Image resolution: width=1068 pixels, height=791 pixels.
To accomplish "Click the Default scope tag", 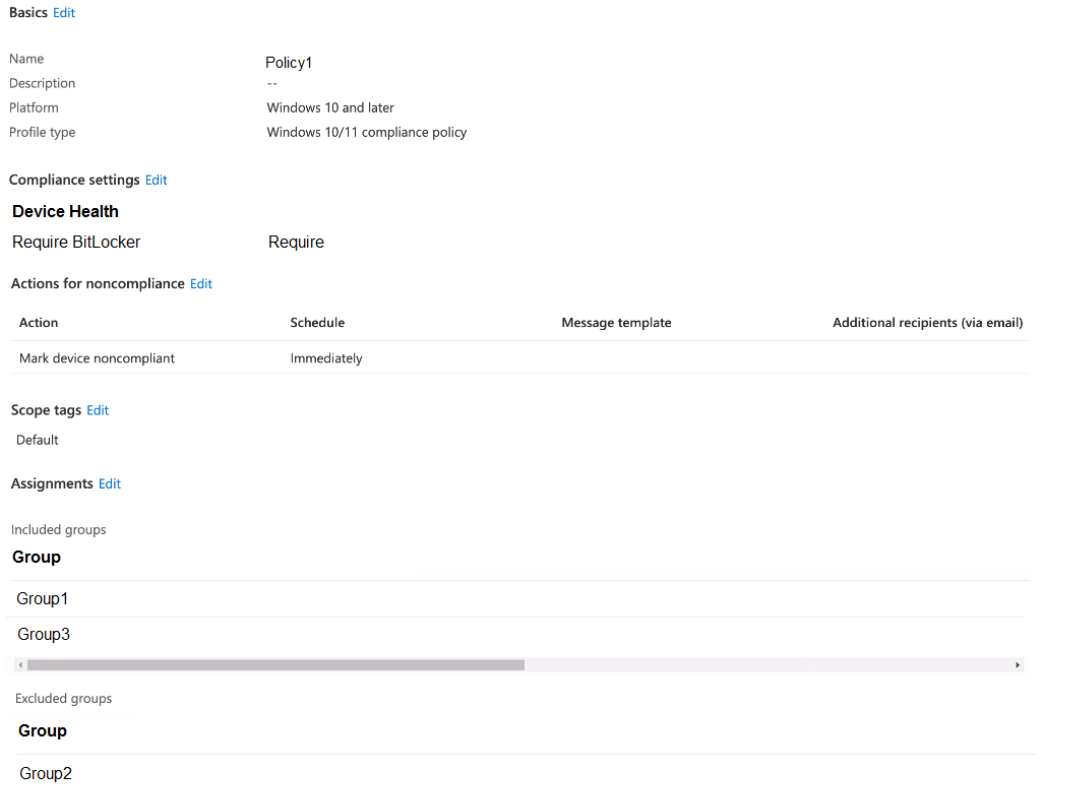I will click(37, 440).
